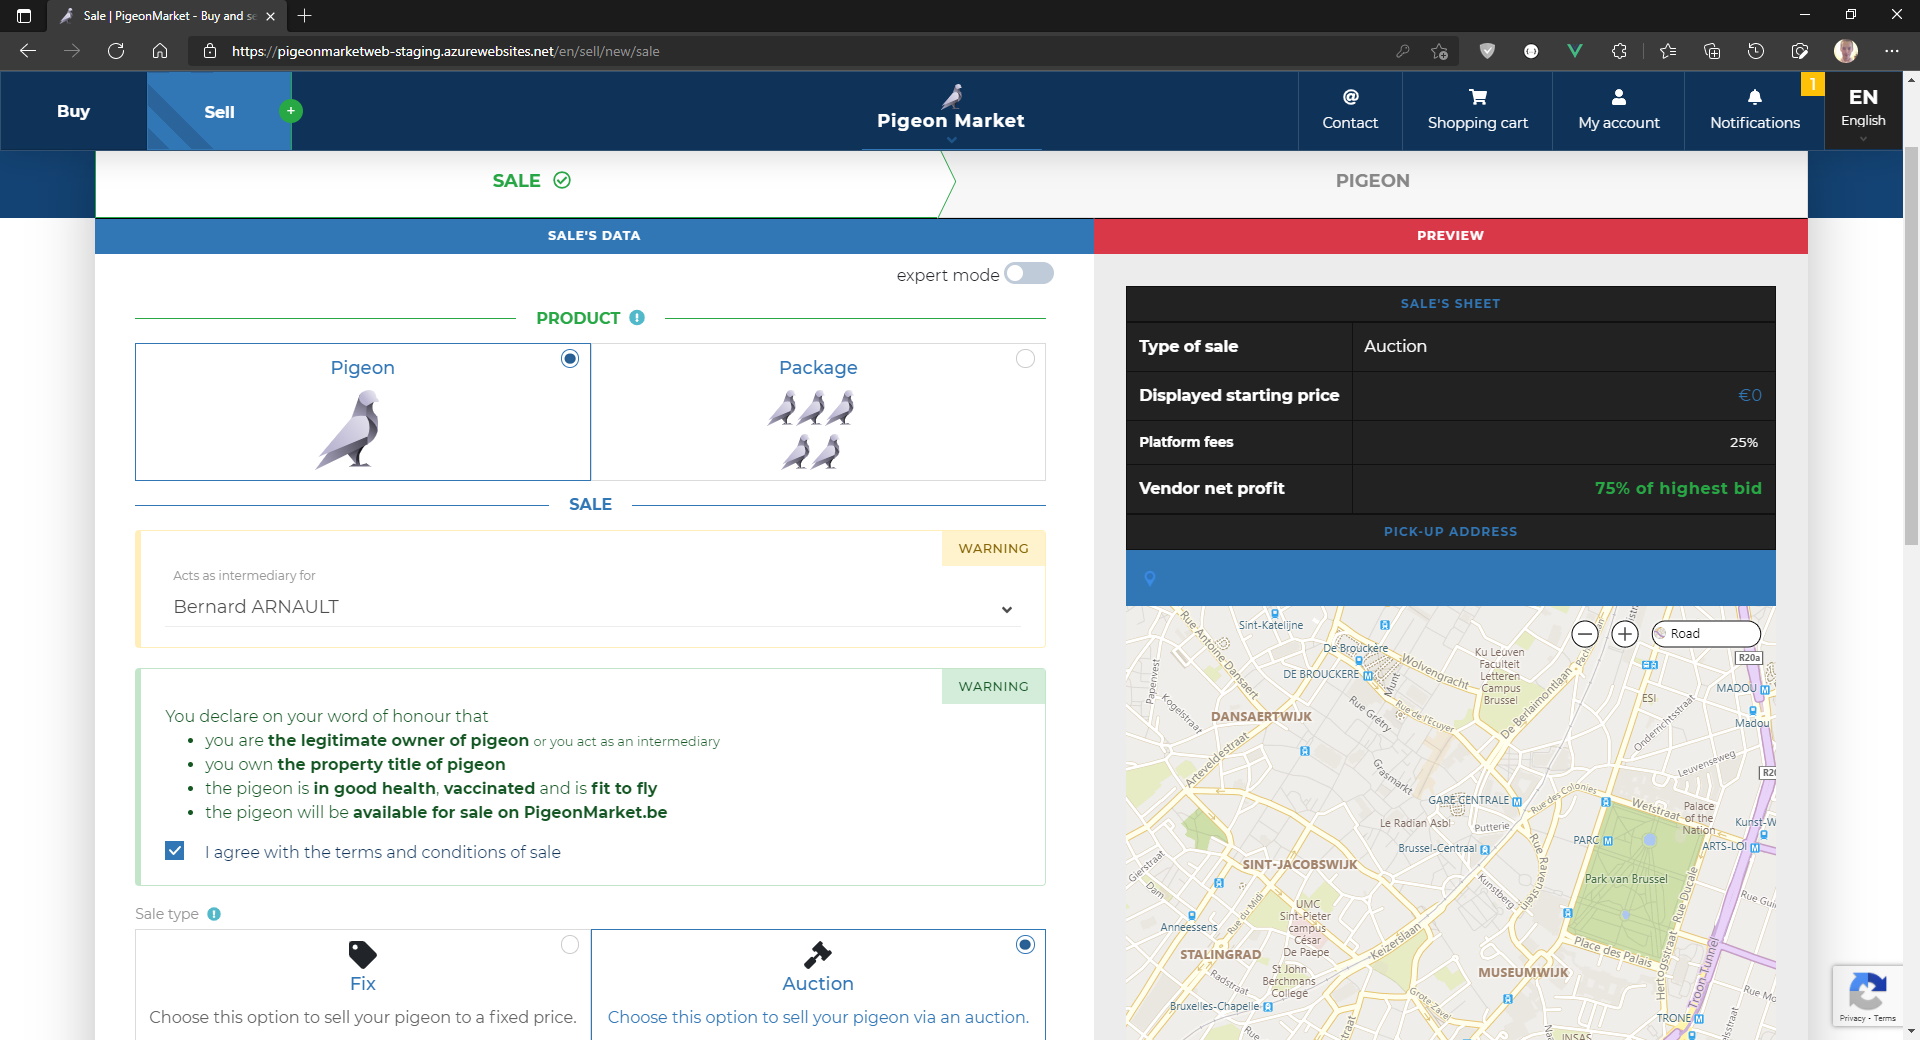
Task: Click the Privacy link in reCAPTCHA badge
Action: [1852, 1018]
